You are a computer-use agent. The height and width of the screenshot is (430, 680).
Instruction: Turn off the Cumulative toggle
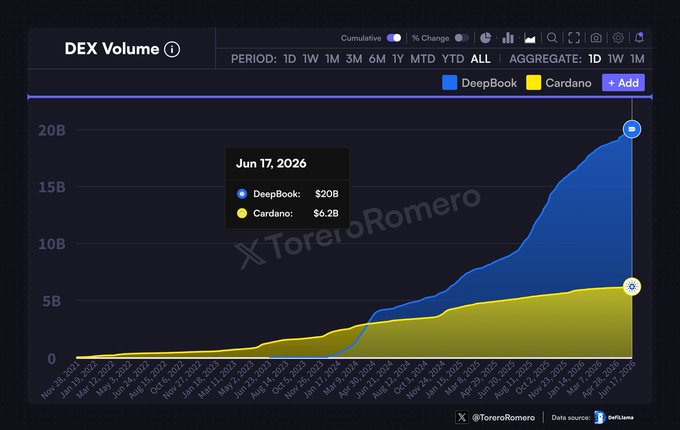tap(394, 38)
